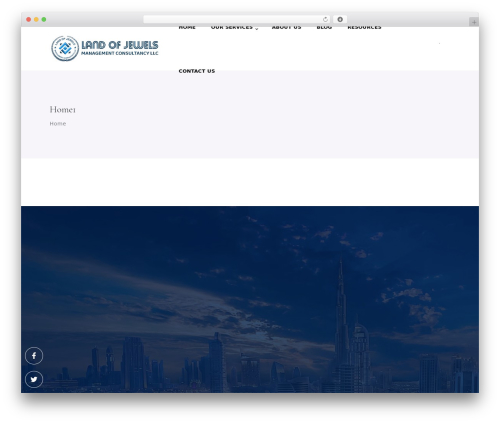Image resolution: width=500 pixels, height=423 pixels.
Task: Open the Facebook social icon
Action: click(x=34, y=356)
